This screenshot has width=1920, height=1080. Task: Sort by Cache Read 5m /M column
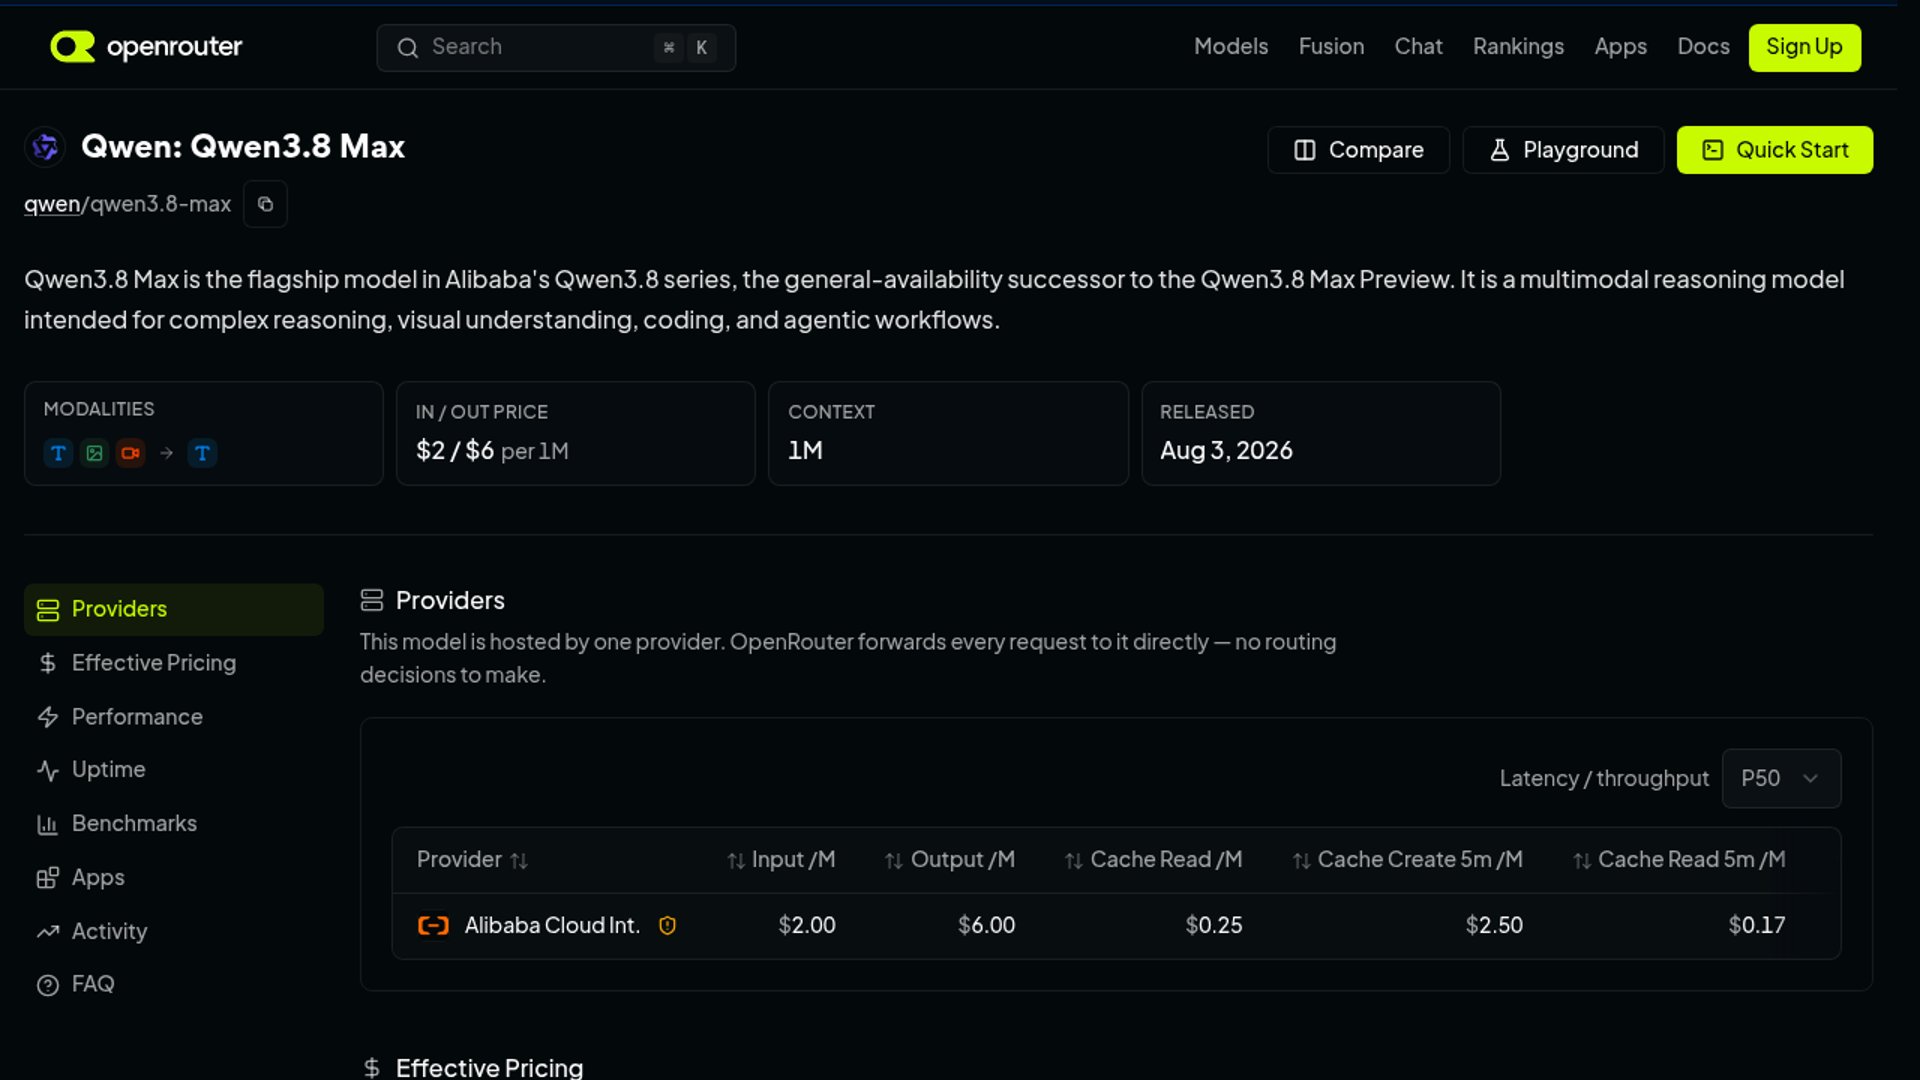(1679, 860)
